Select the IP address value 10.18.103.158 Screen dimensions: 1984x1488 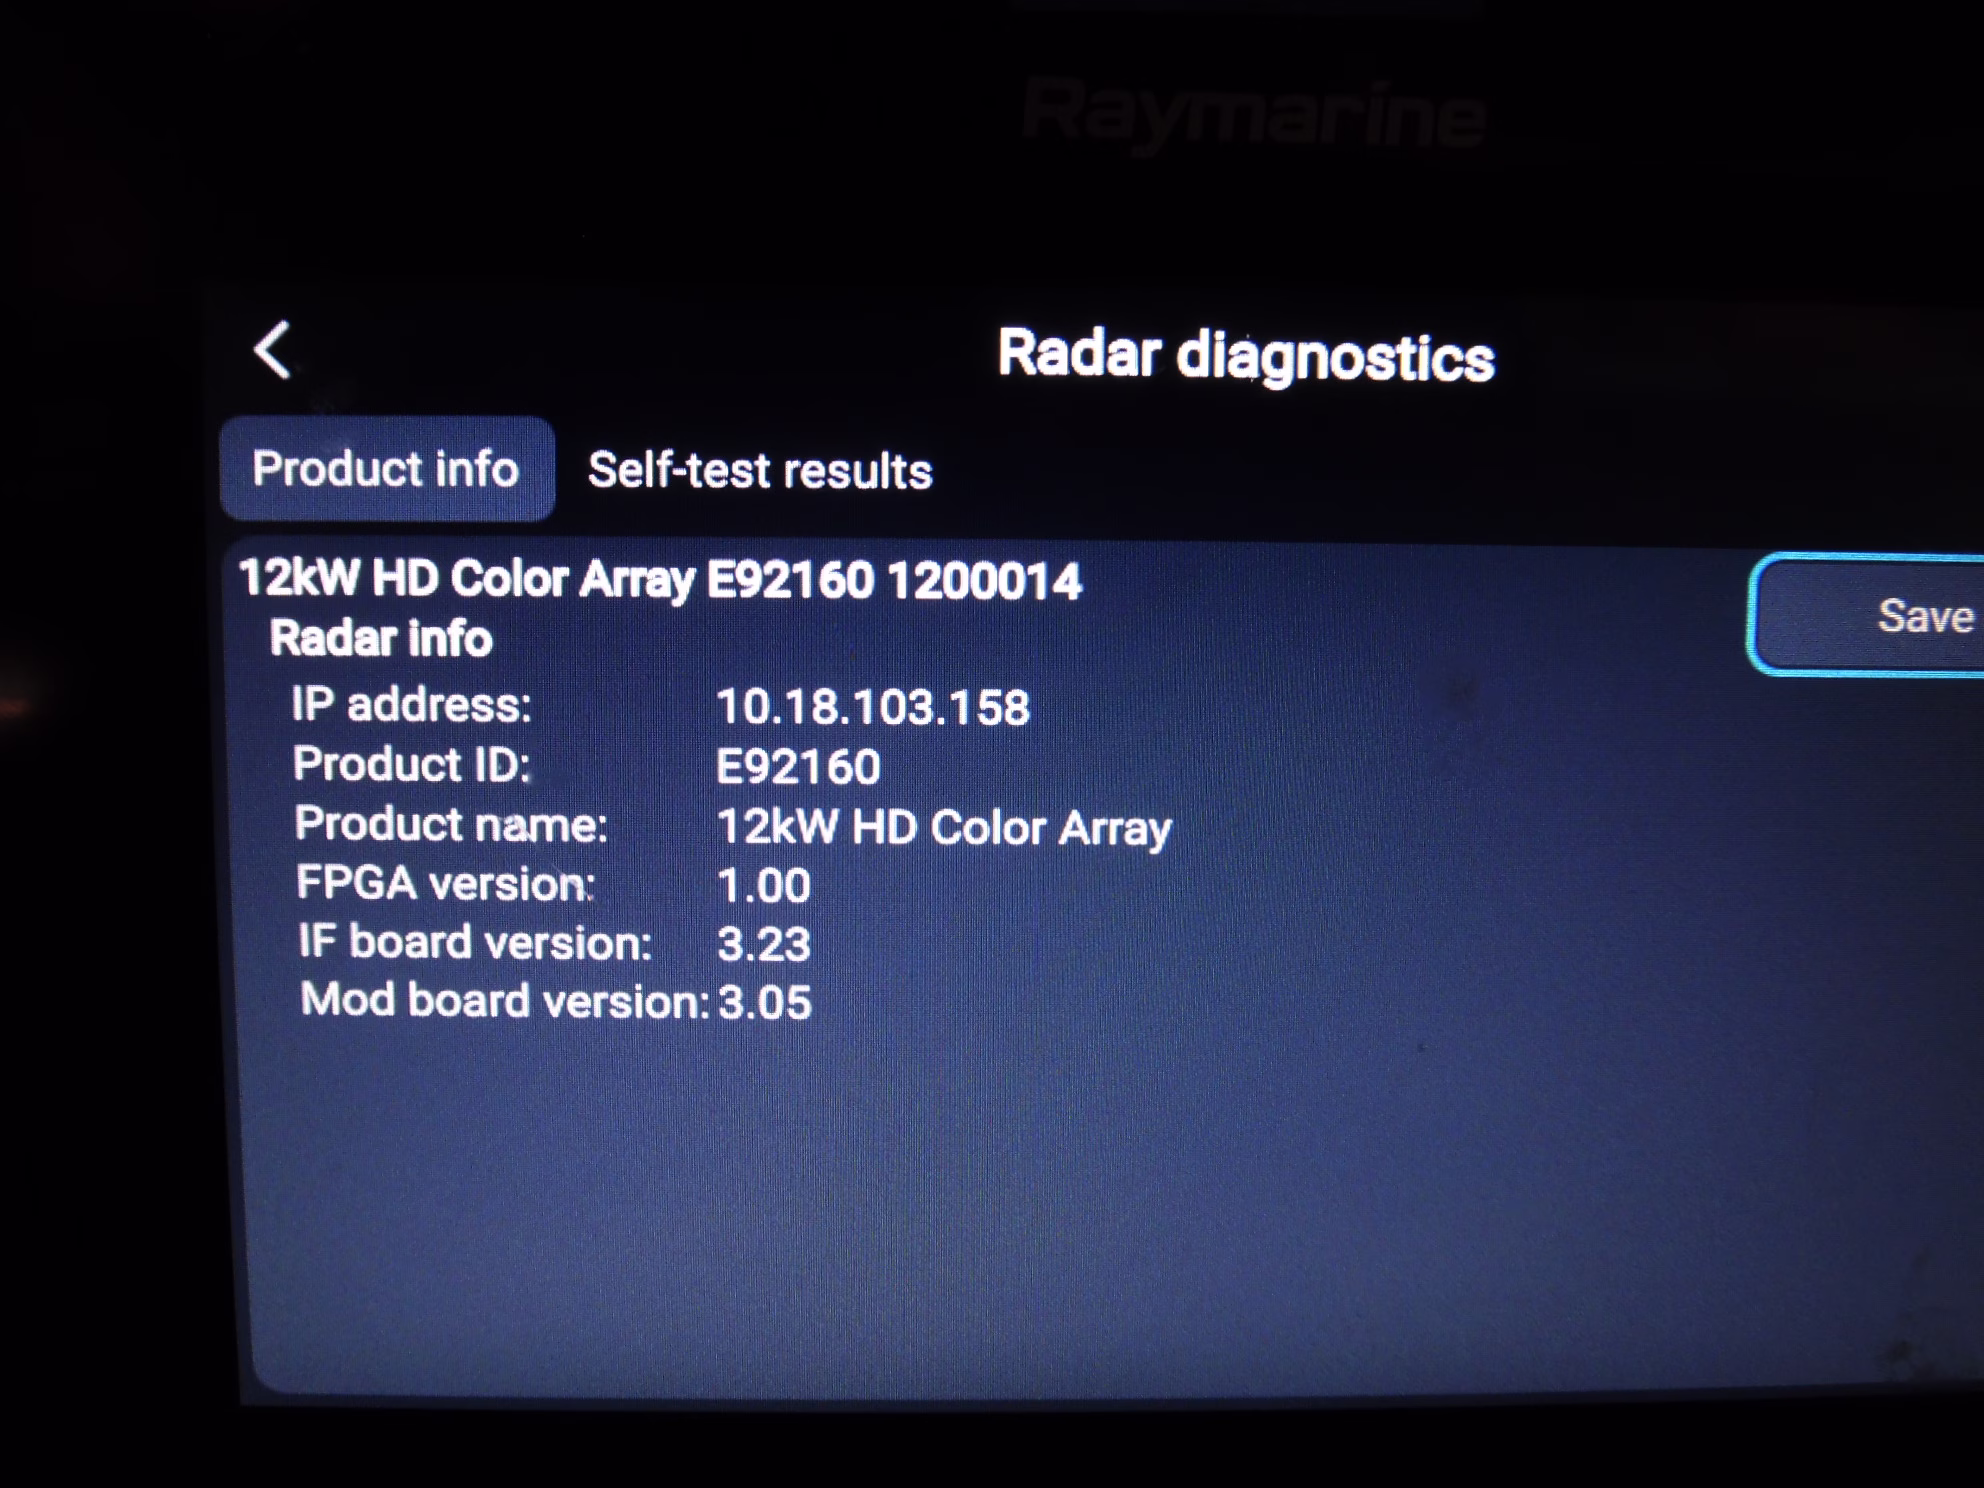873,707
